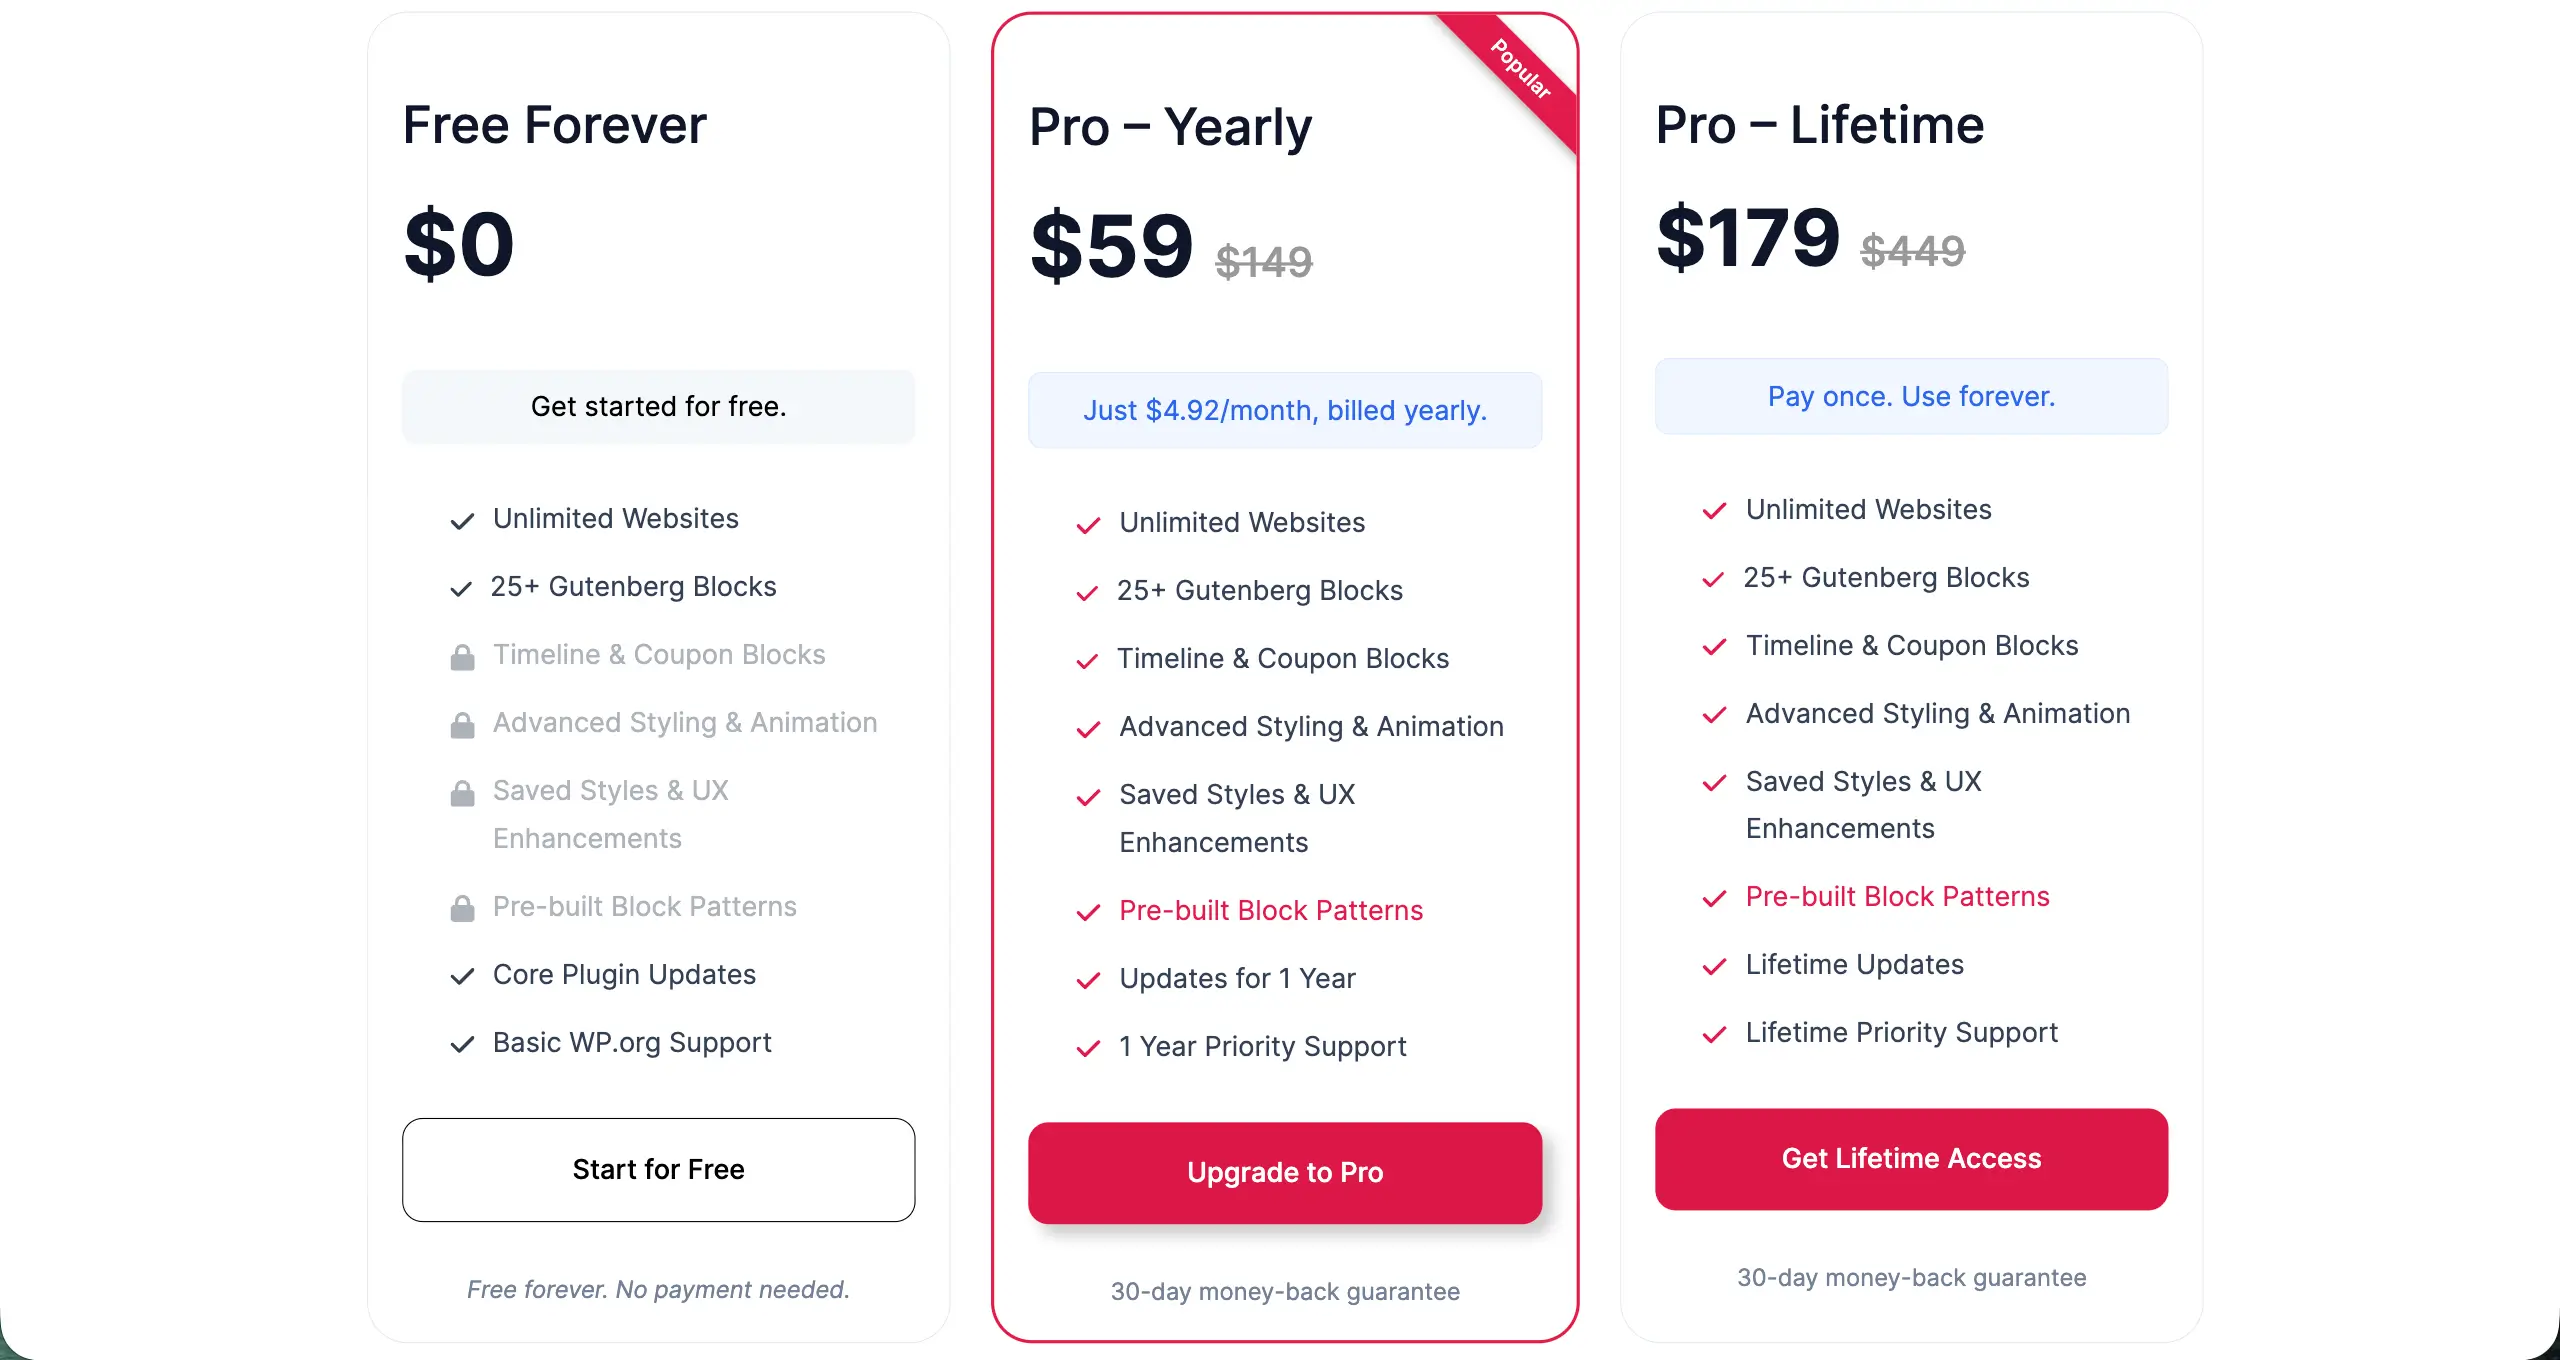This screenshot has width=2560, height=1360.
Task: Click the Get Lifetime Access button
Action: tap(1910, 1158)
